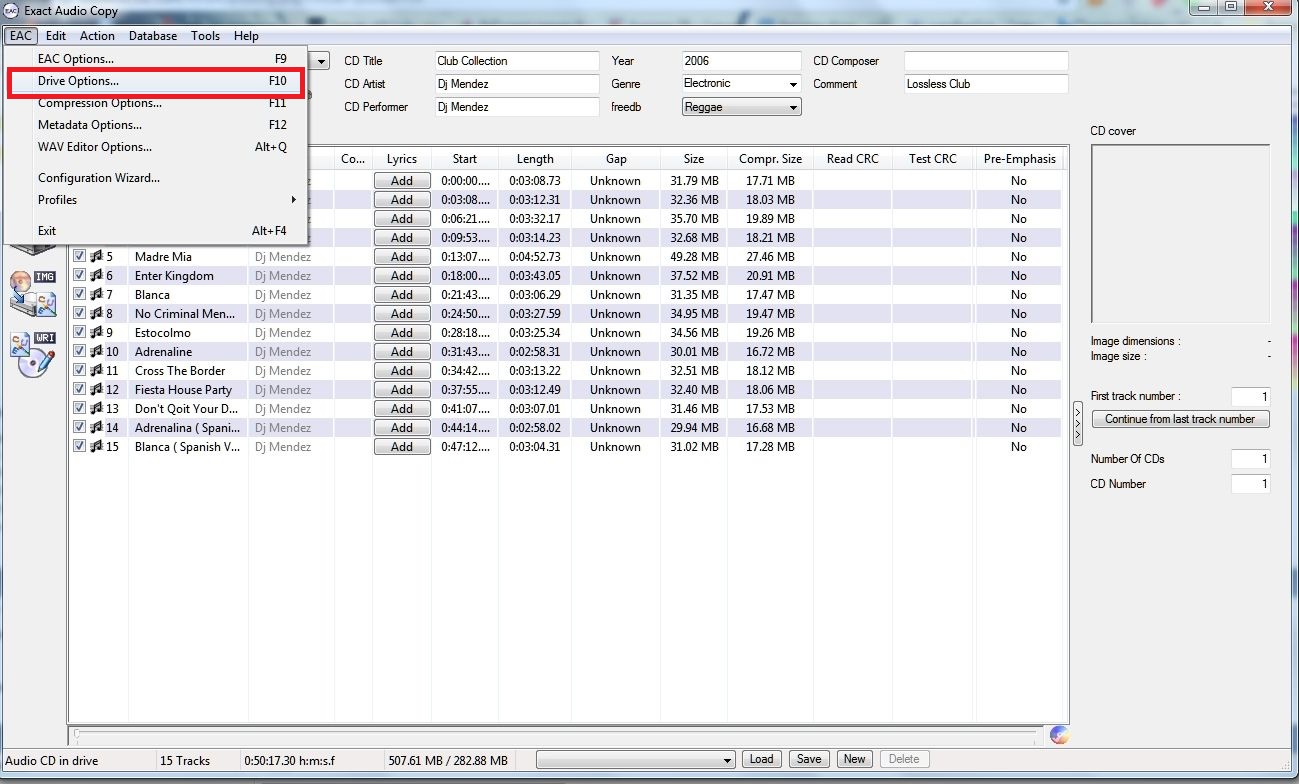Click the Save profile button
This screenshot has height=784, width=1299.
(809, 759)
